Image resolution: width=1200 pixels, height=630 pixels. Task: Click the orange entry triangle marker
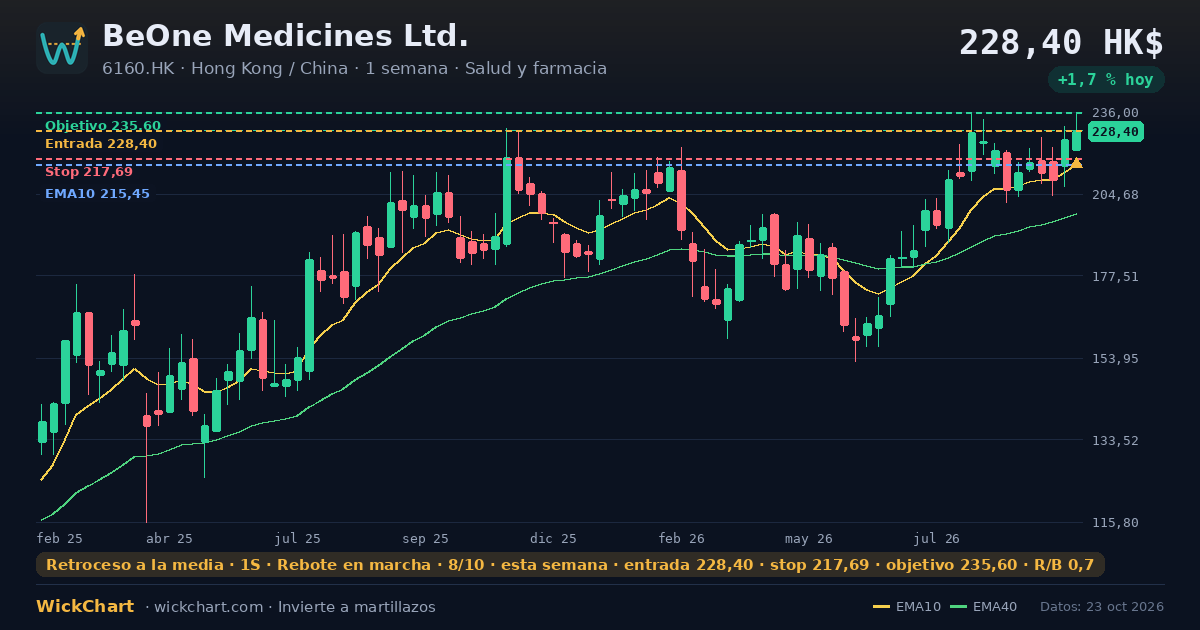(x=1077, y=163)
